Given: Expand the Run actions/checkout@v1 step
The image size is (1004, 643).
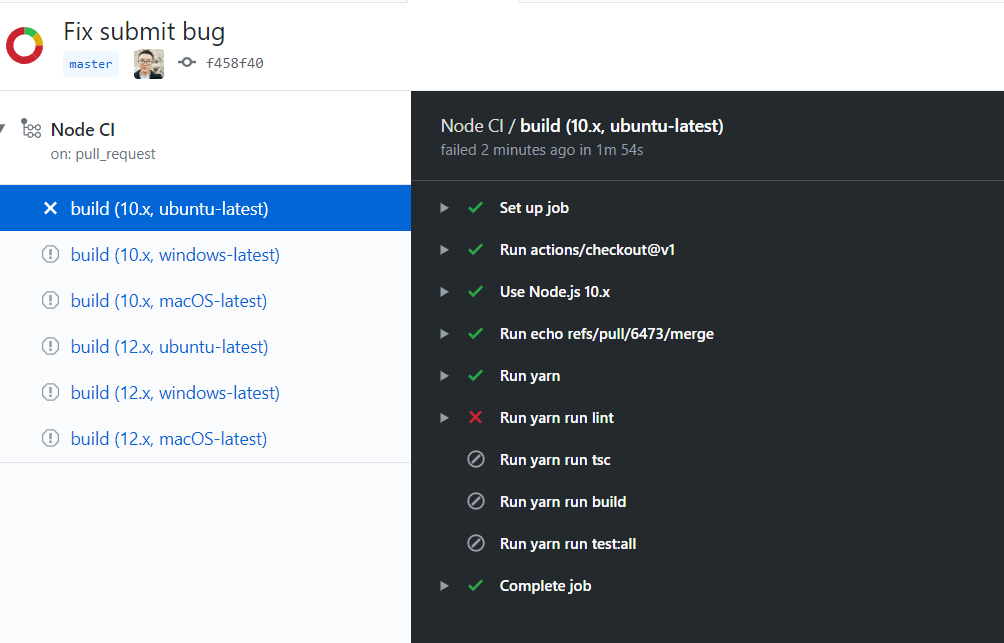Looking at the screenshot, I should click(x=444, y=250).
